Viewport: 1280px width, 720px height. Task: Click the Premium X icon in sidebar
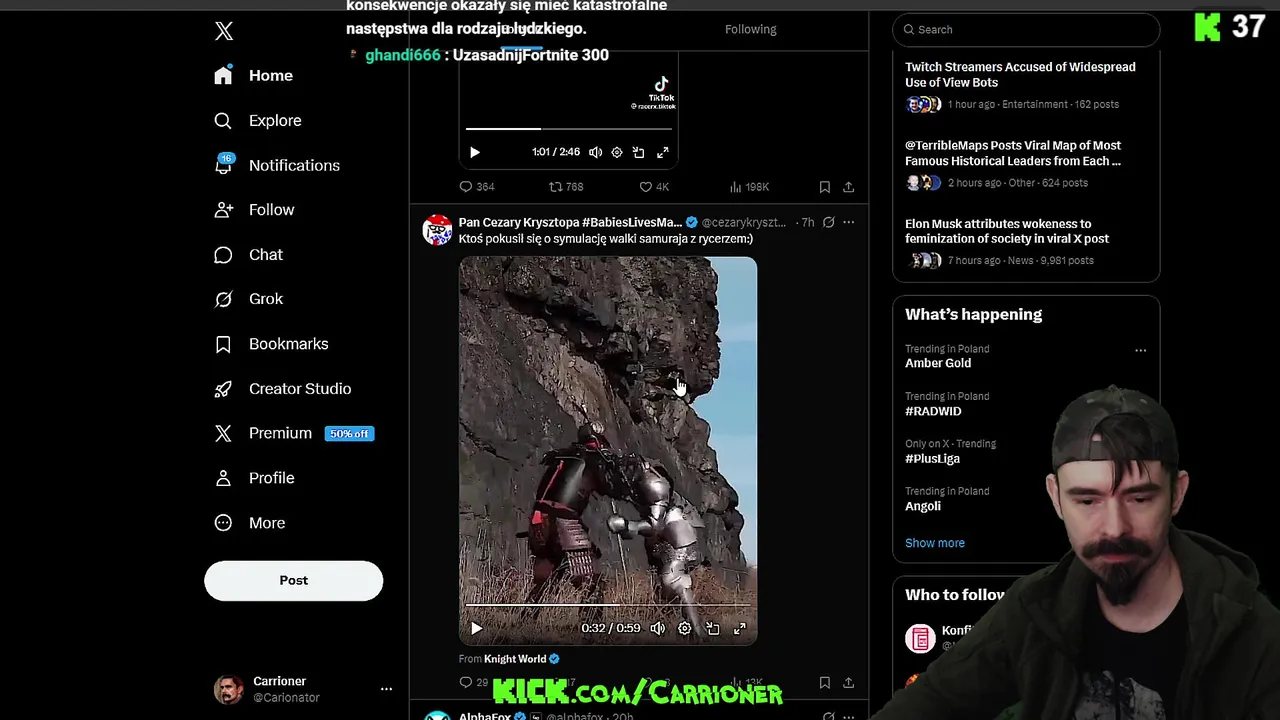223,433
